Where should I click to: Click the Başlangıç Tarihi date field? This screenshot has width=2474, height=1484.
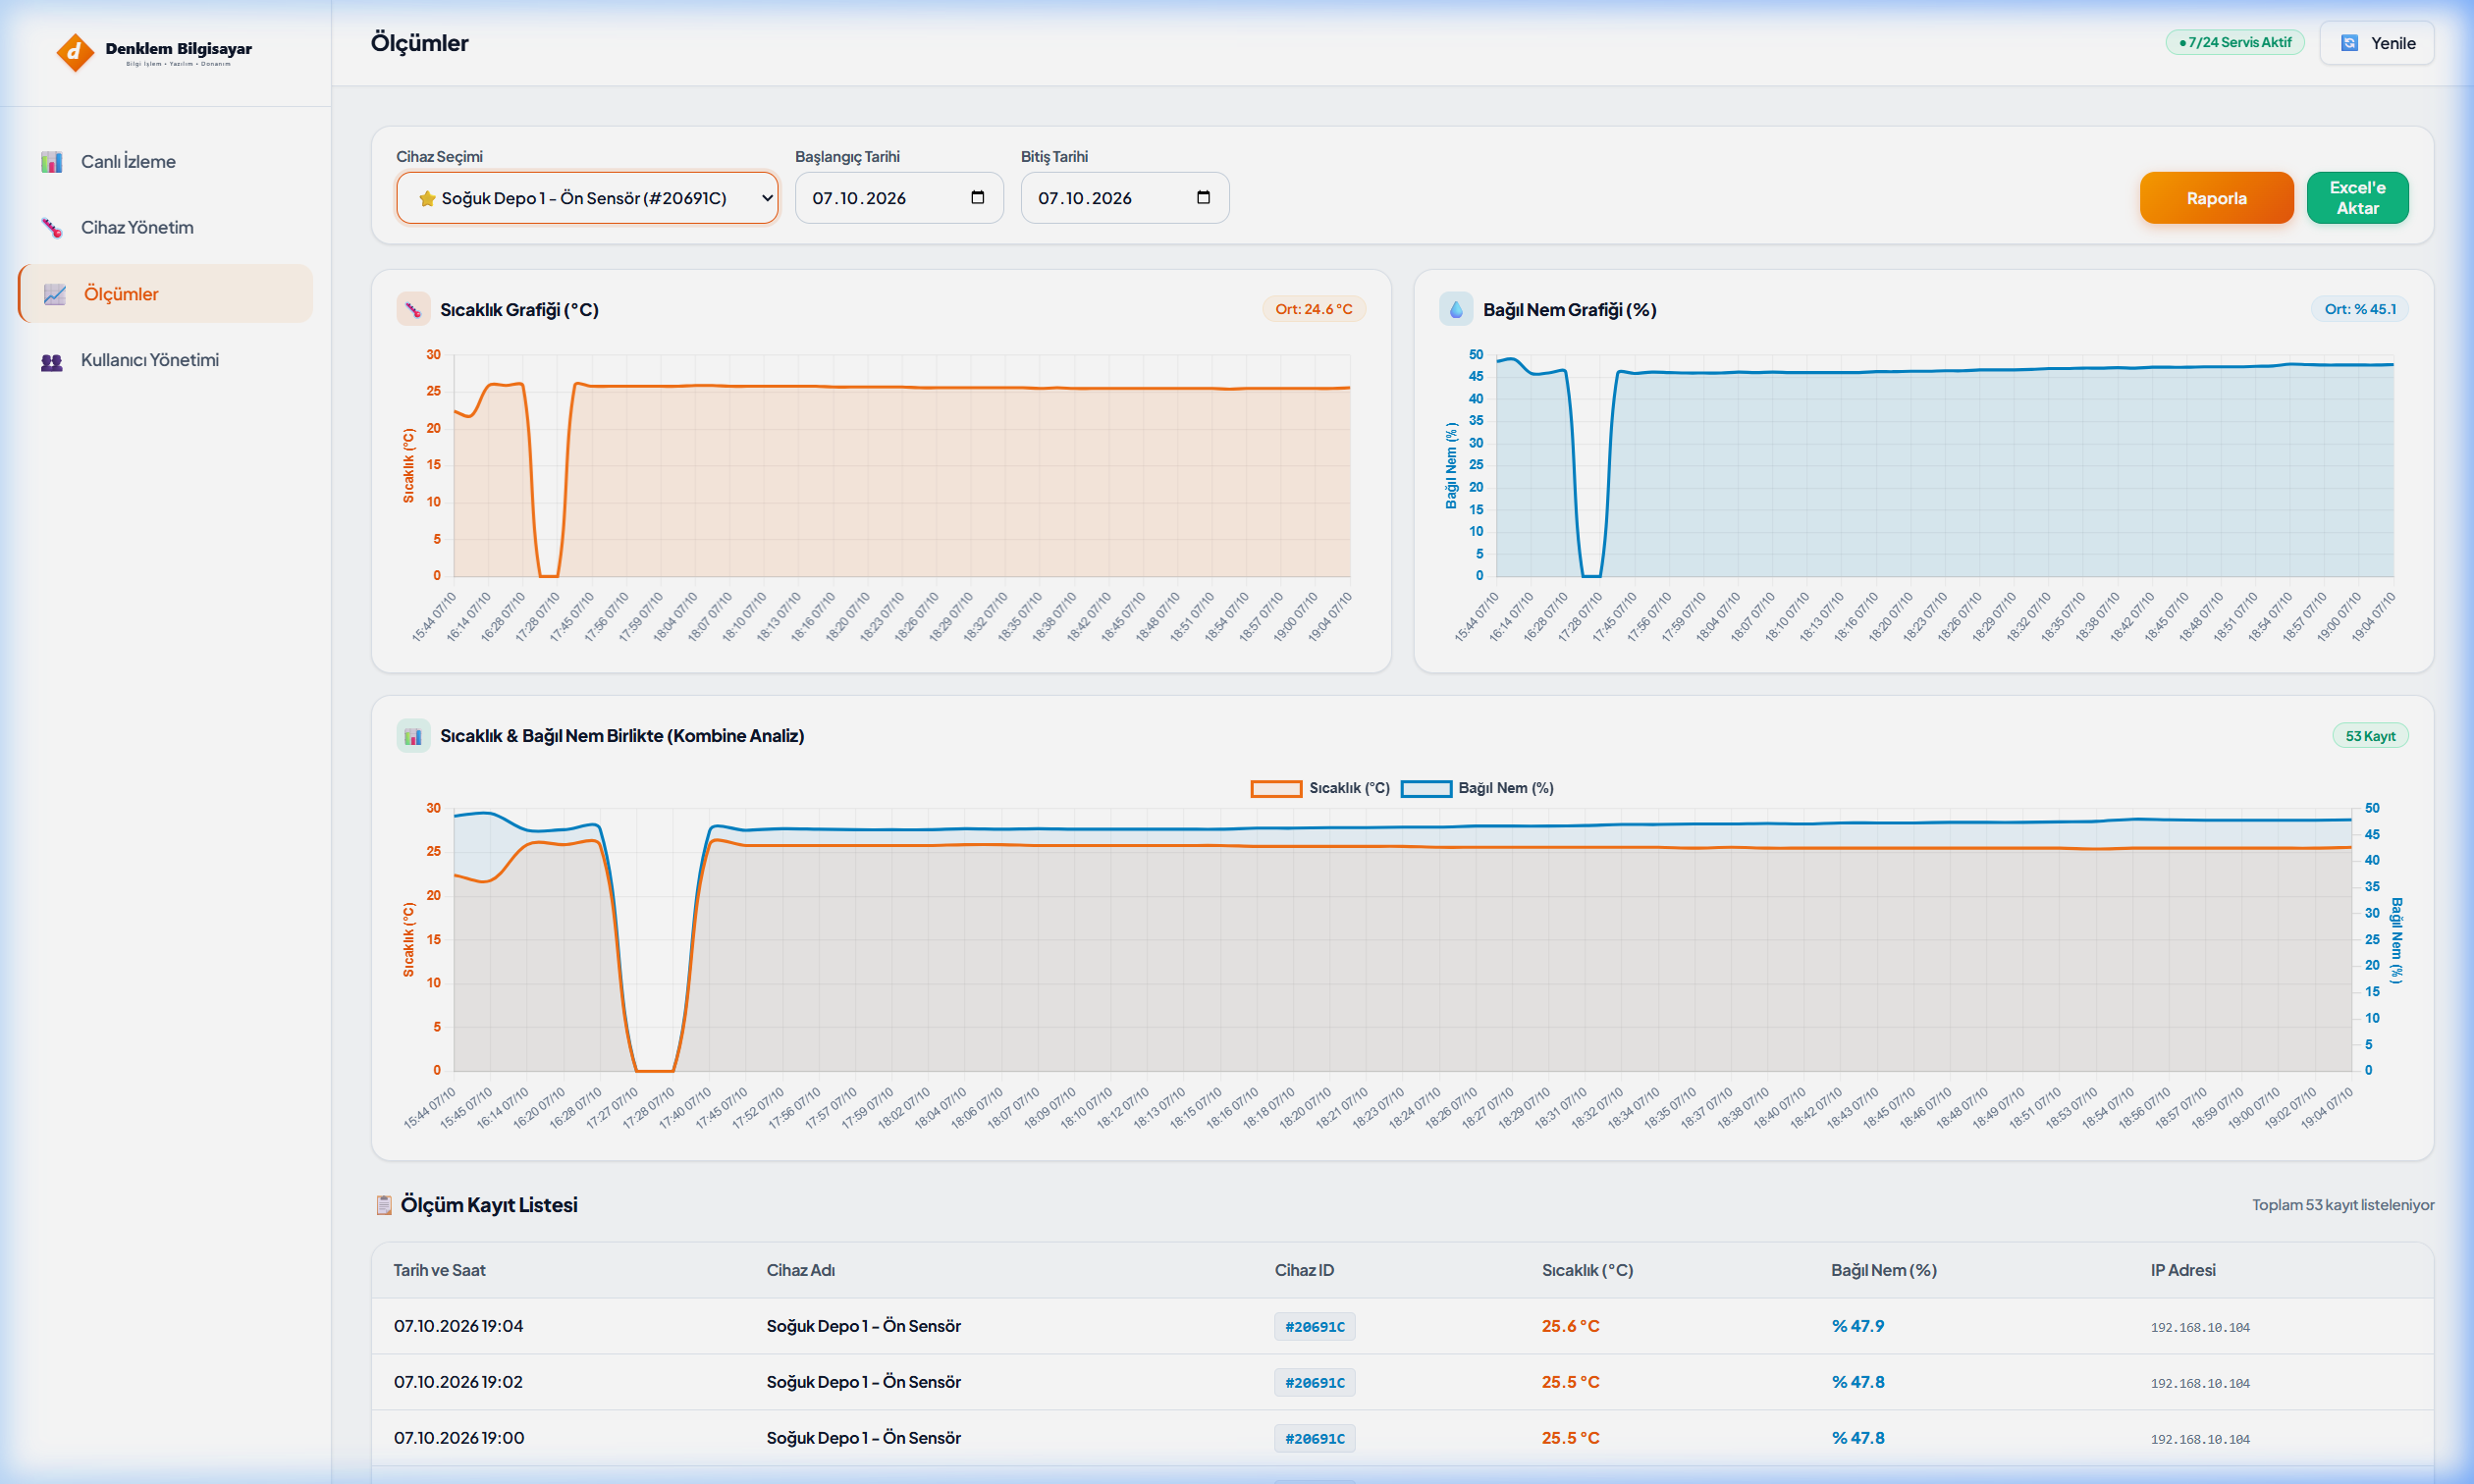pos(899,198)
